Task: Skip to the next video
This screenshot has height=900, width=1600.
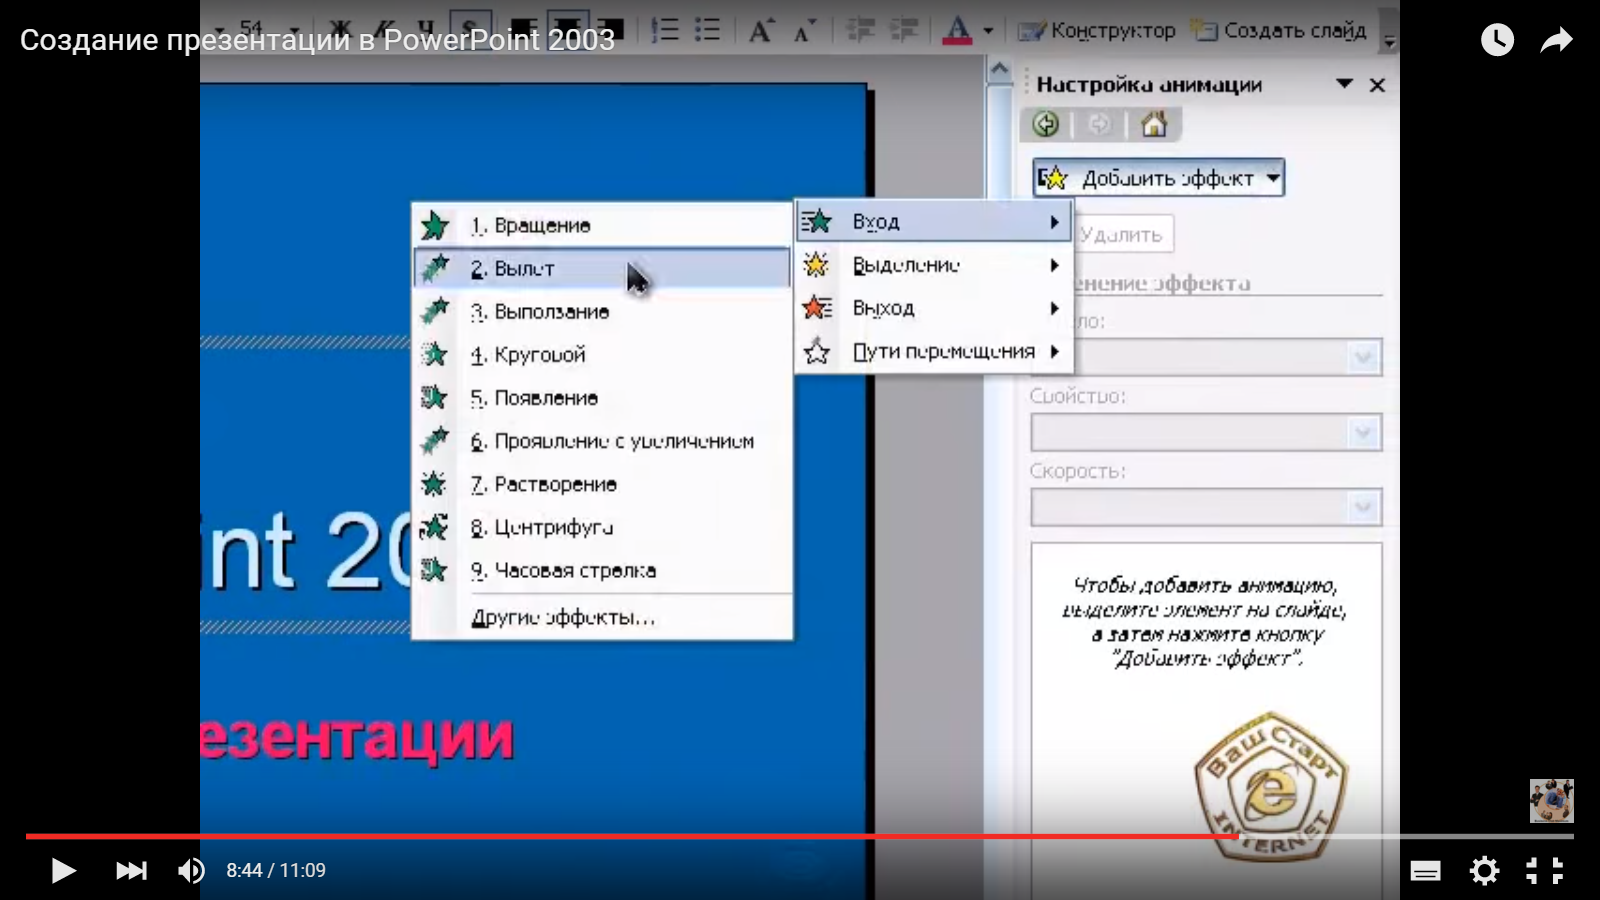Action: click(131, 870)
